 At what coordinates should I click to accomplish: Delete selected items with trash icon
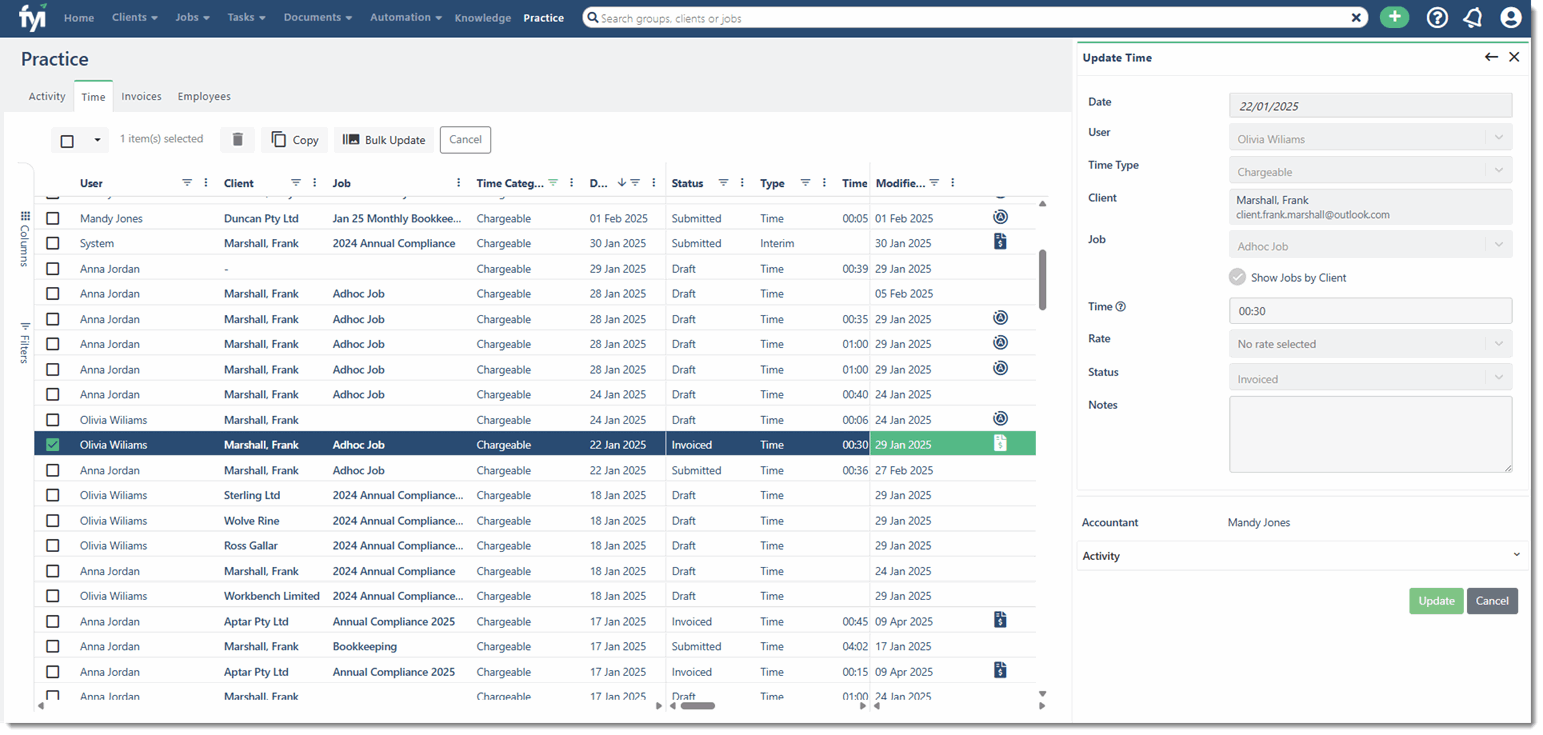[237, 140]
